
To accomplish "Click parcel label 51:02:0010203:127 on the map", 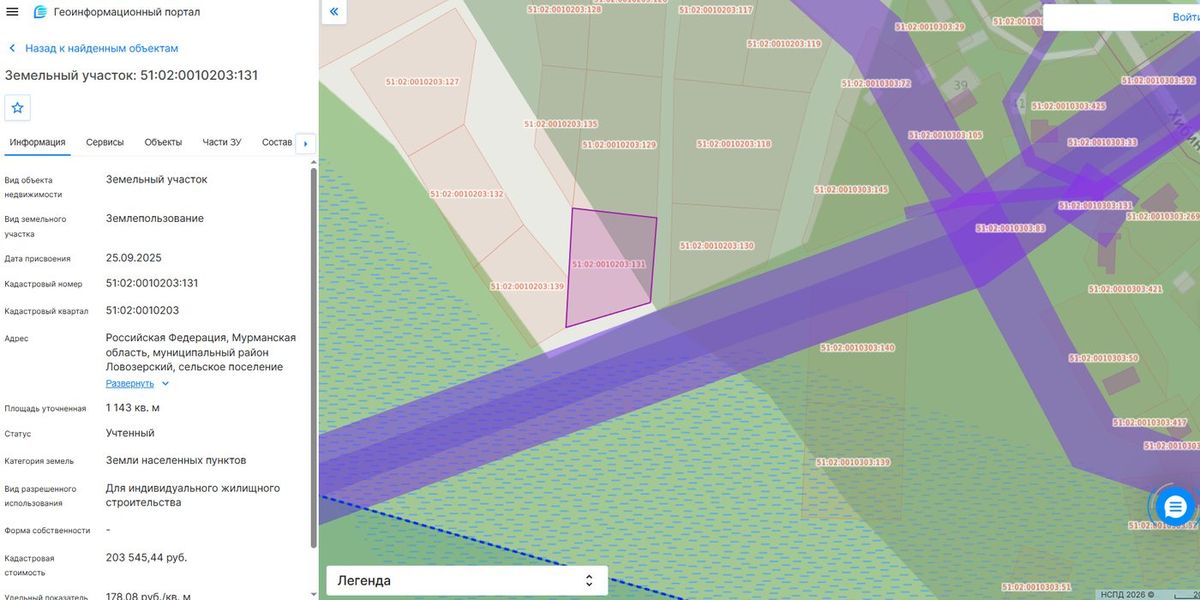I will tap(422, 82).
